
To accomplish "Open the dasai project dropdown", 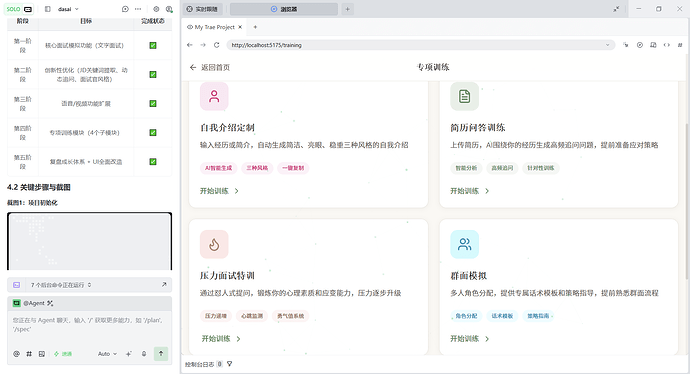I will (x=68, y=9).
